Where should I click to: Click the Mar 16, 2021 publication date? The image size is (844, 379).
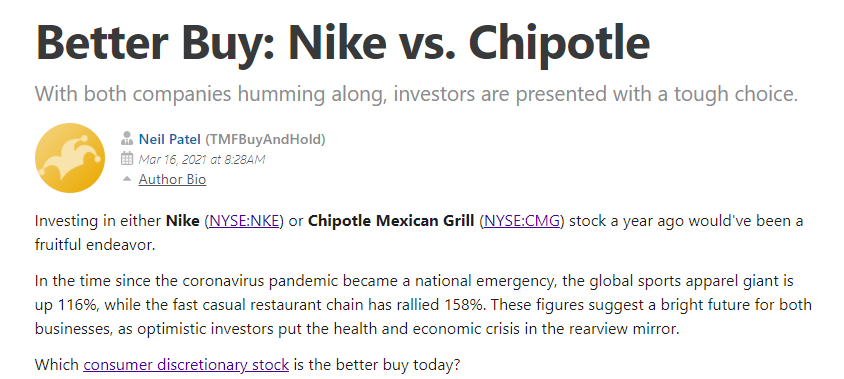click(x=202, y=159)
